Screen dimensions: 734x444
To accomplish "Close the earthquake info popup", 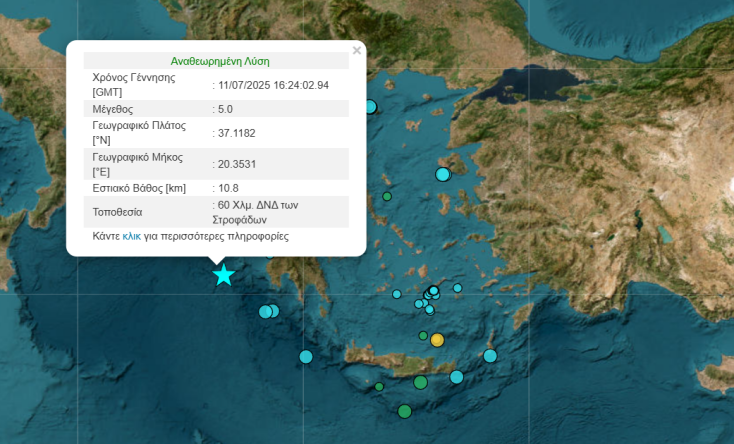I will (x=357, y=51).
